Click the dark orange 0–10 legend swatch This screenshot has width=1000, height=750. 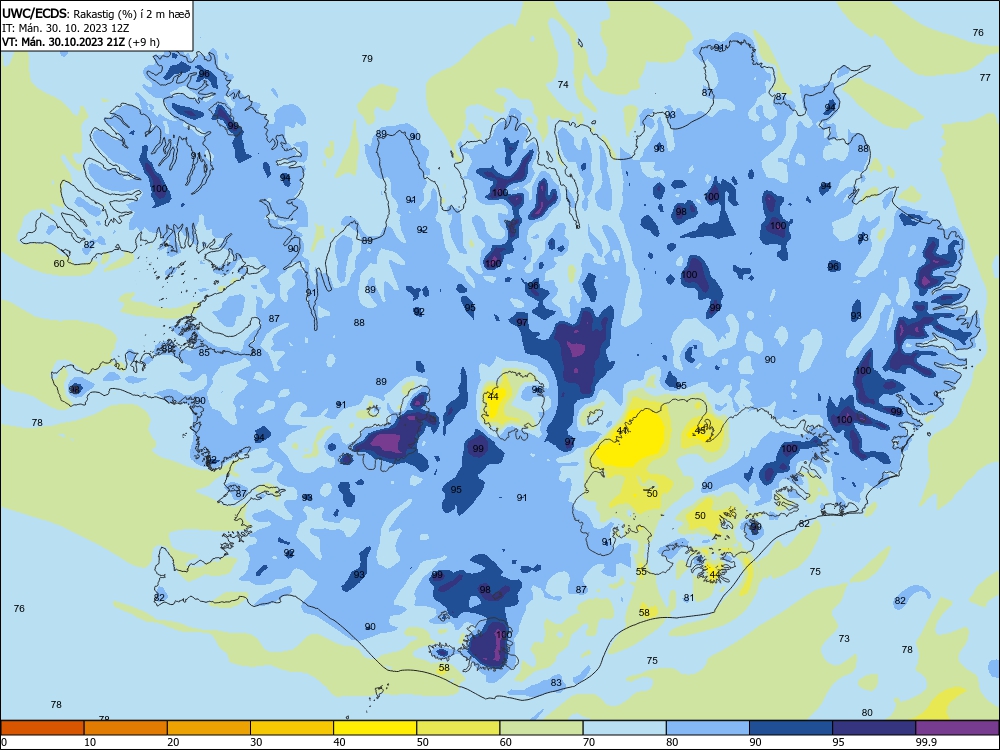42,728
